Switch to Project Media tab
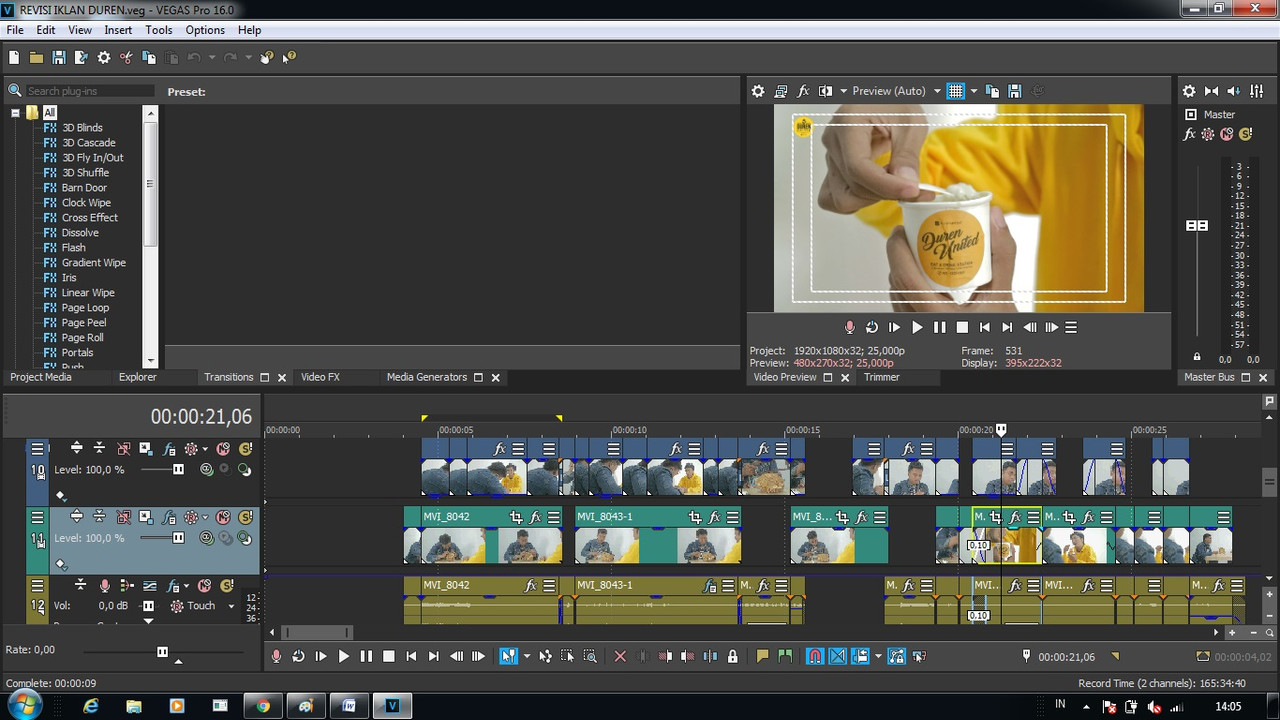Viewport: 1280px width, 720px height. point(41,377)
